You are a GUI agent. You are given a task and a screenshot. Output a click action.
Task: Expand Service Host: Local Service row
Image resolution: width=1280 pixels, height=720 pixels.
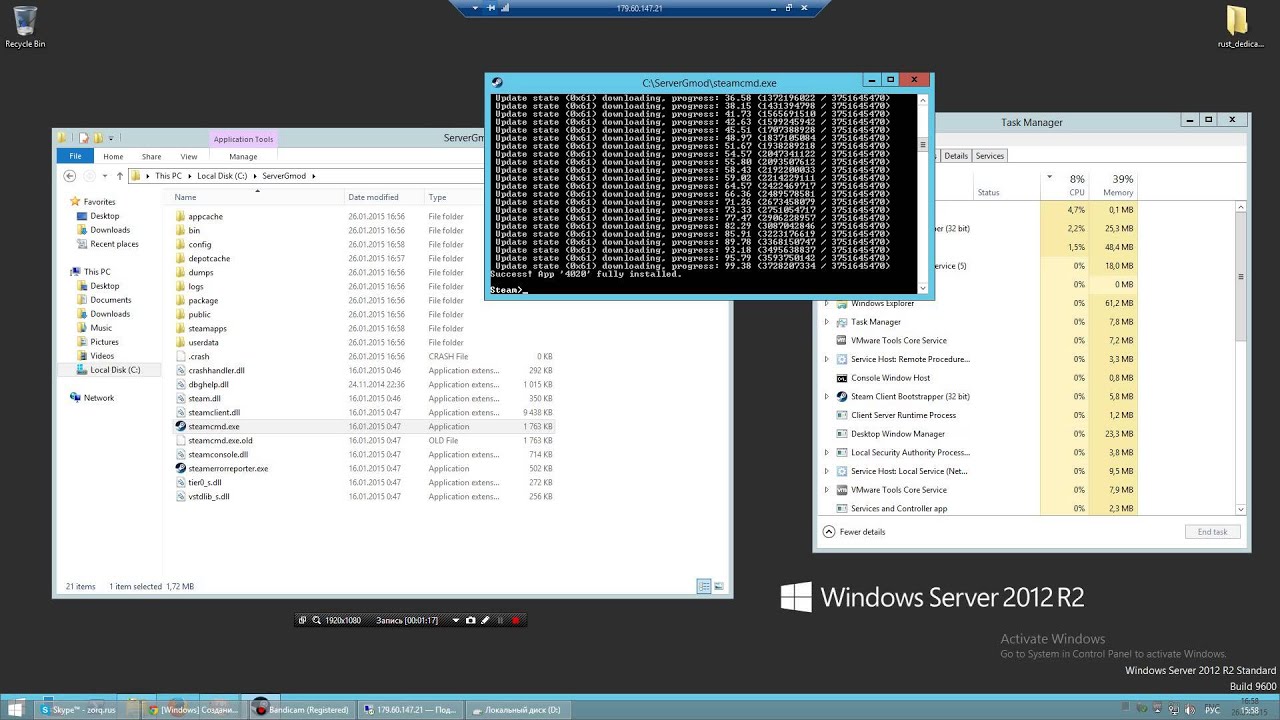pos(826,471)
